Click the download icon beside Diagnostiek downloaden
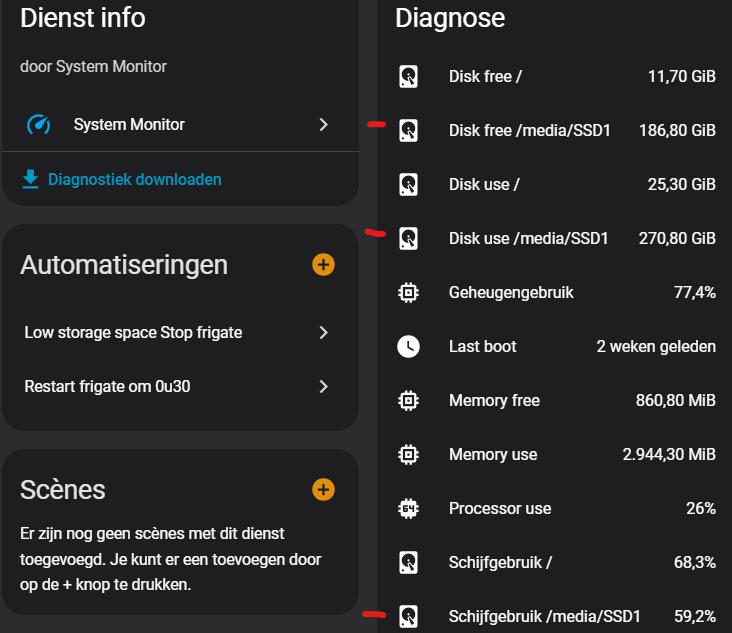This screenshot has height=633, width=732. coord(31,179)
